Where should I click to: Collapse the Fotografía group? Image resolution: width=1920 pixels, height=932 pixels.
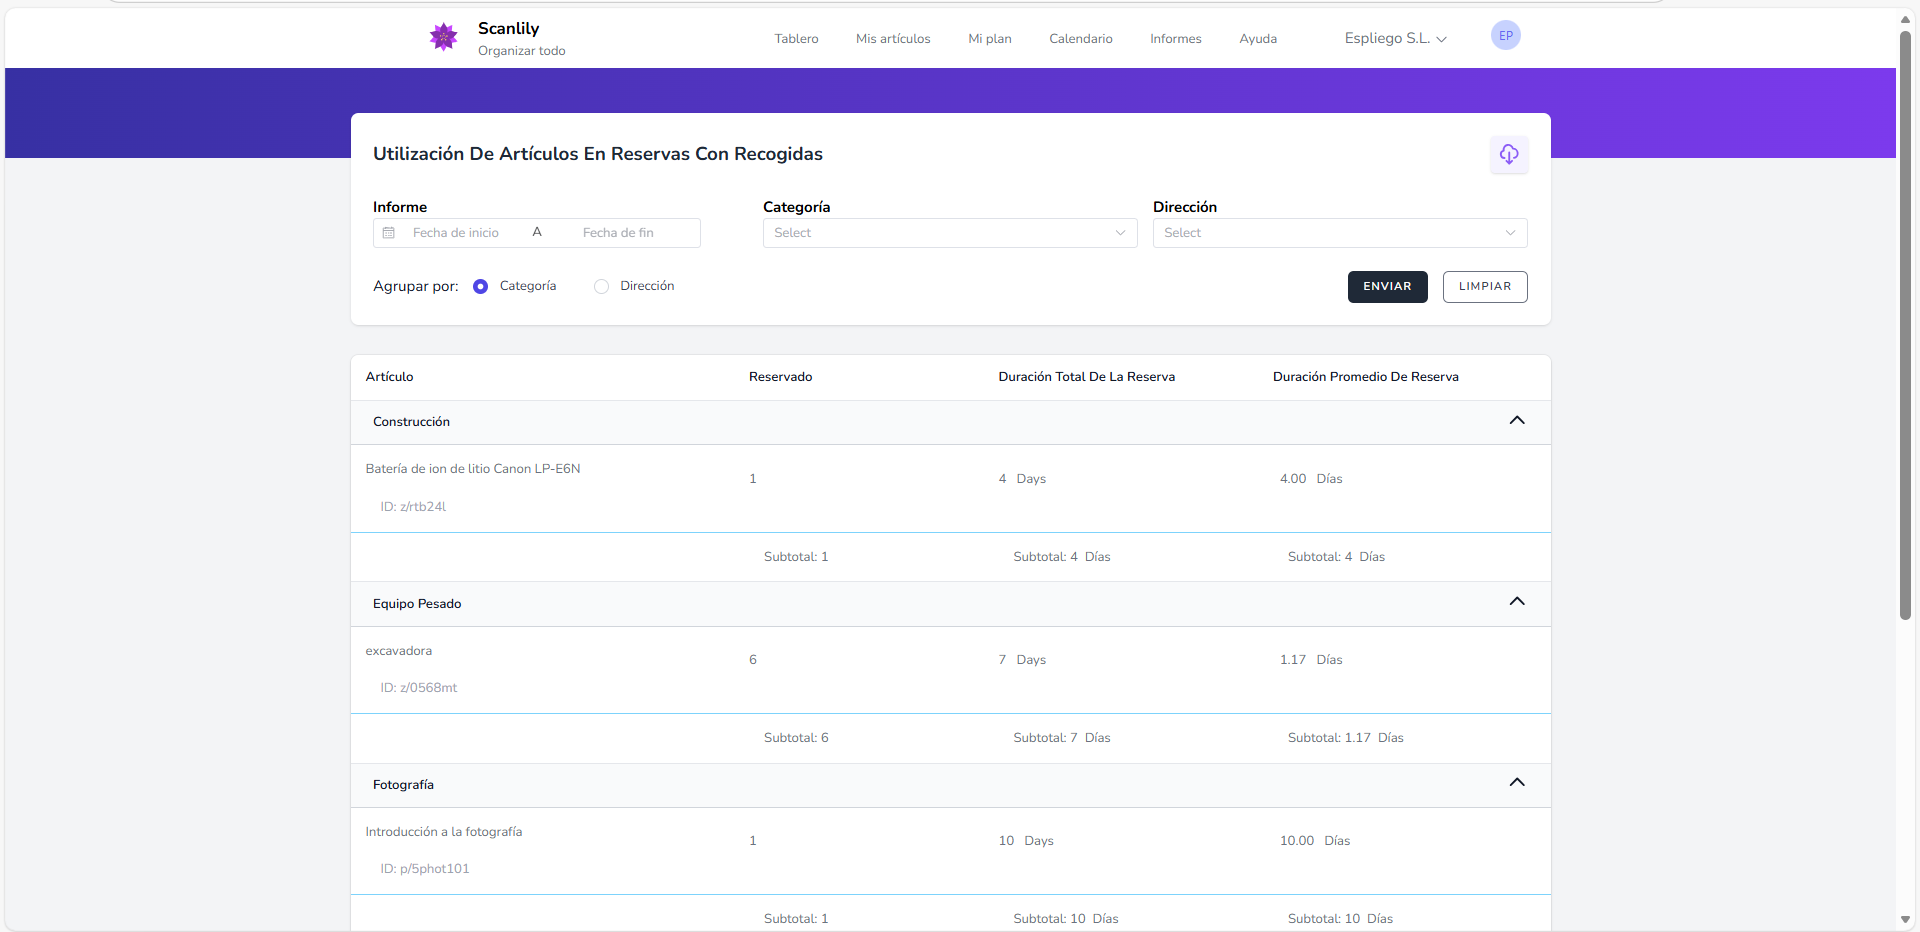tap(1516, 783)
